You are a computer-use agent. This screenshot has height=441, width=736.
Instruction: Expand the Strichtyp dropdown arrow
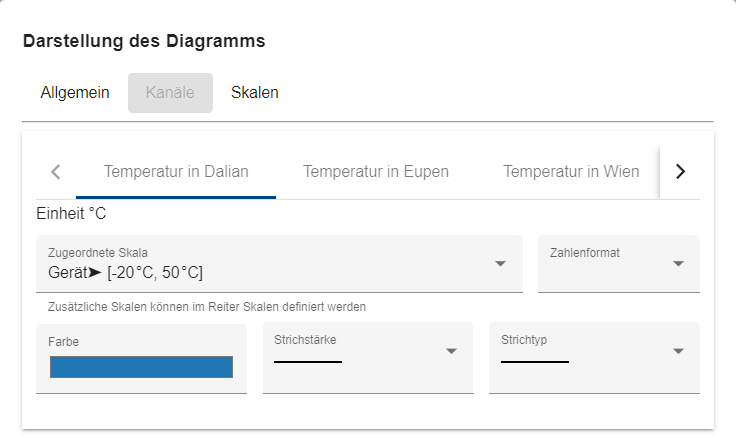point(678,351)
